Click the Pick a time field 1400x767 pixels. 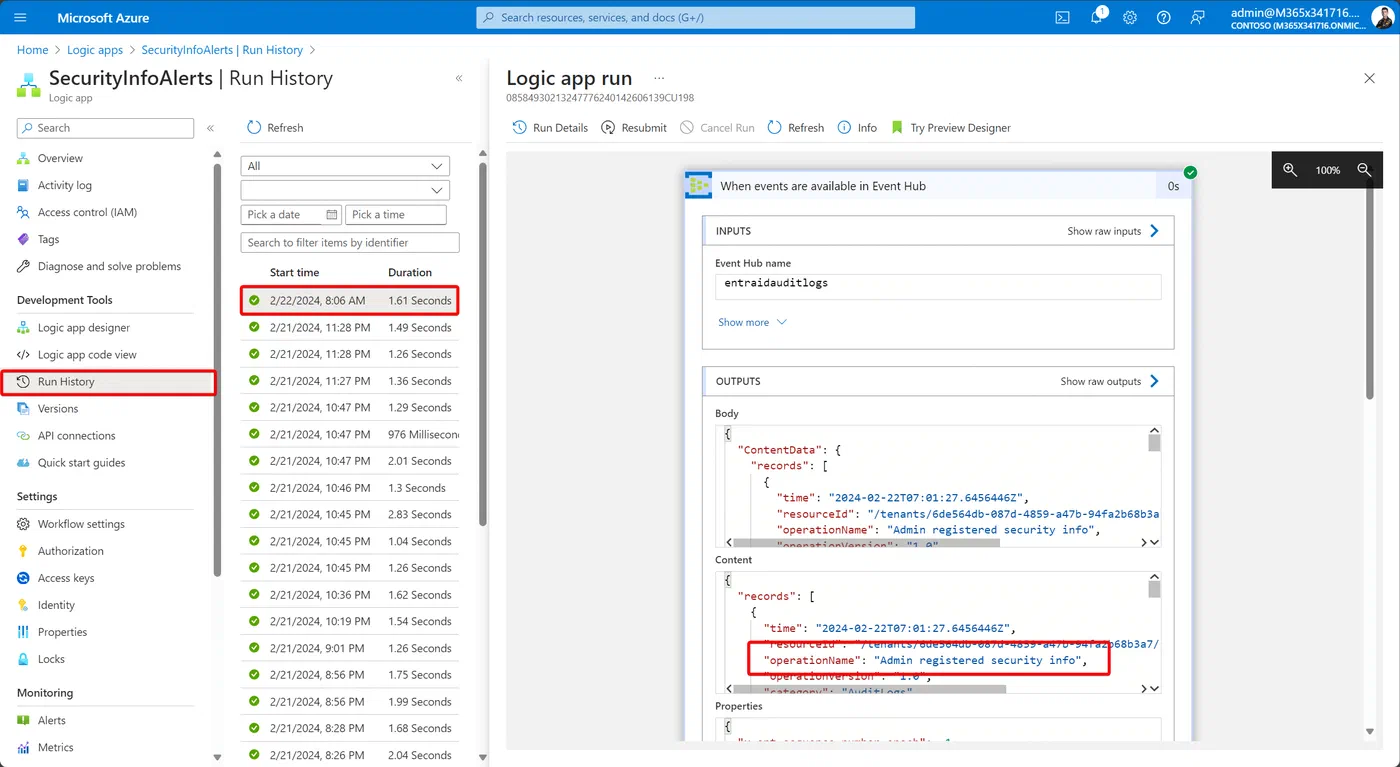396,215
